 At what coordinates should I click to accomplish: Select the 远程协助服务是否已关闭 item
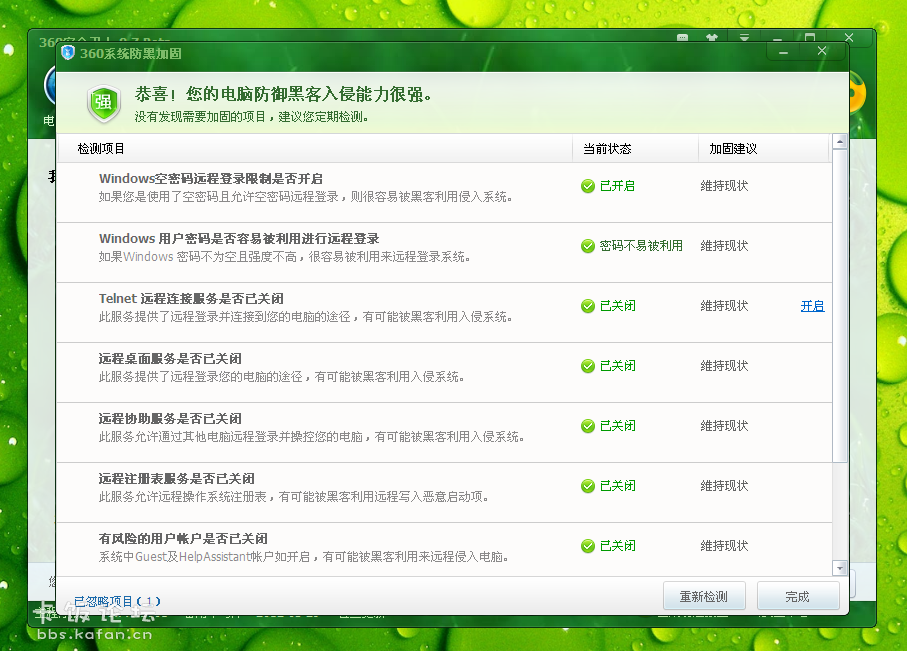click(x=444, y=432)
